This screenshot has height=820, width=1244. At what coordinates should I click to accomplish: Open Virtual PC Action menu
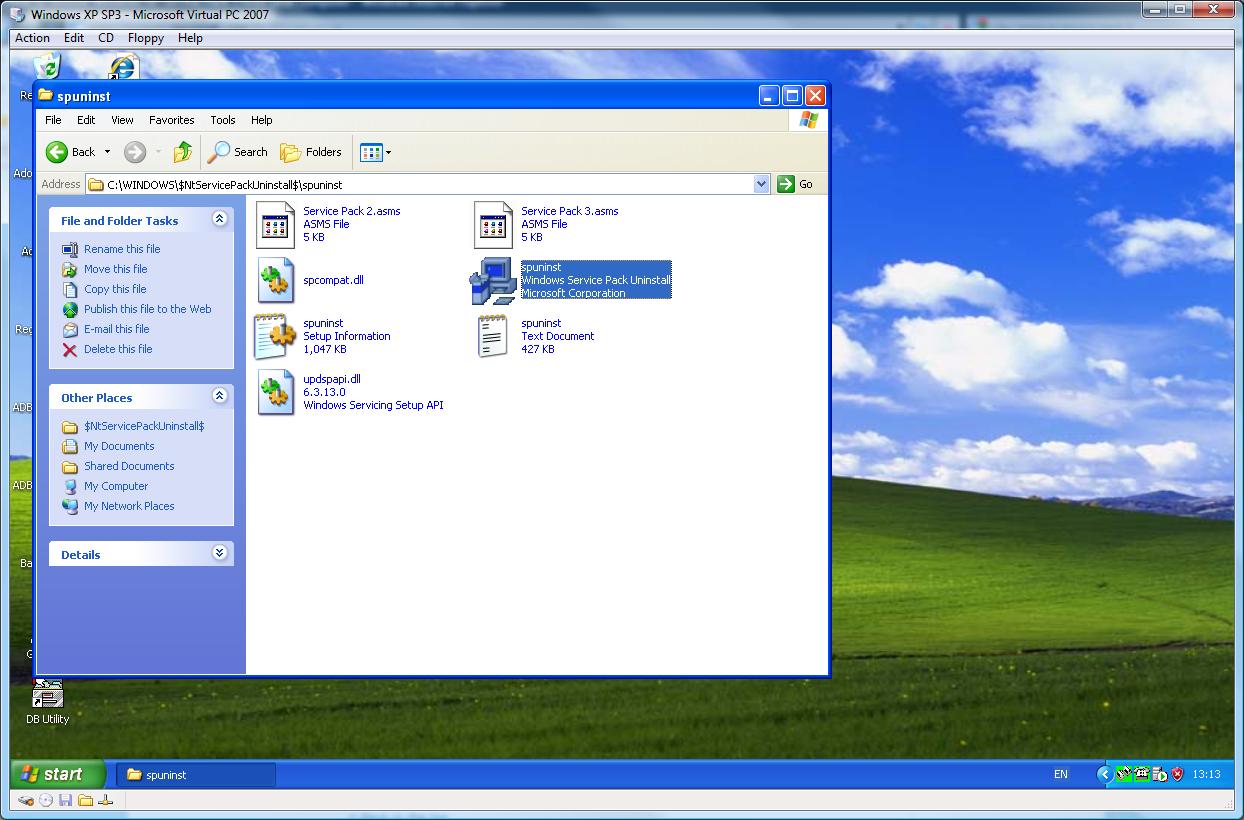tap(32, 38)
